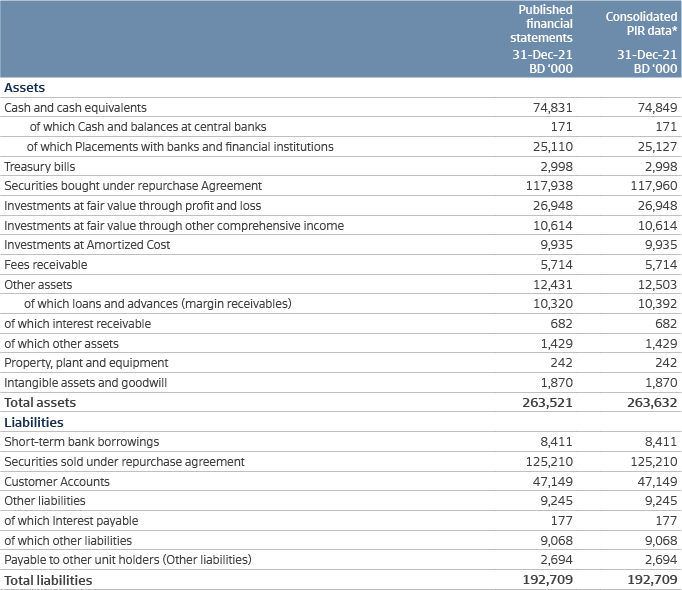Select the 'Treasury bills' row label
This screenshot has width=682, height=590.
[x=39, y=166]
